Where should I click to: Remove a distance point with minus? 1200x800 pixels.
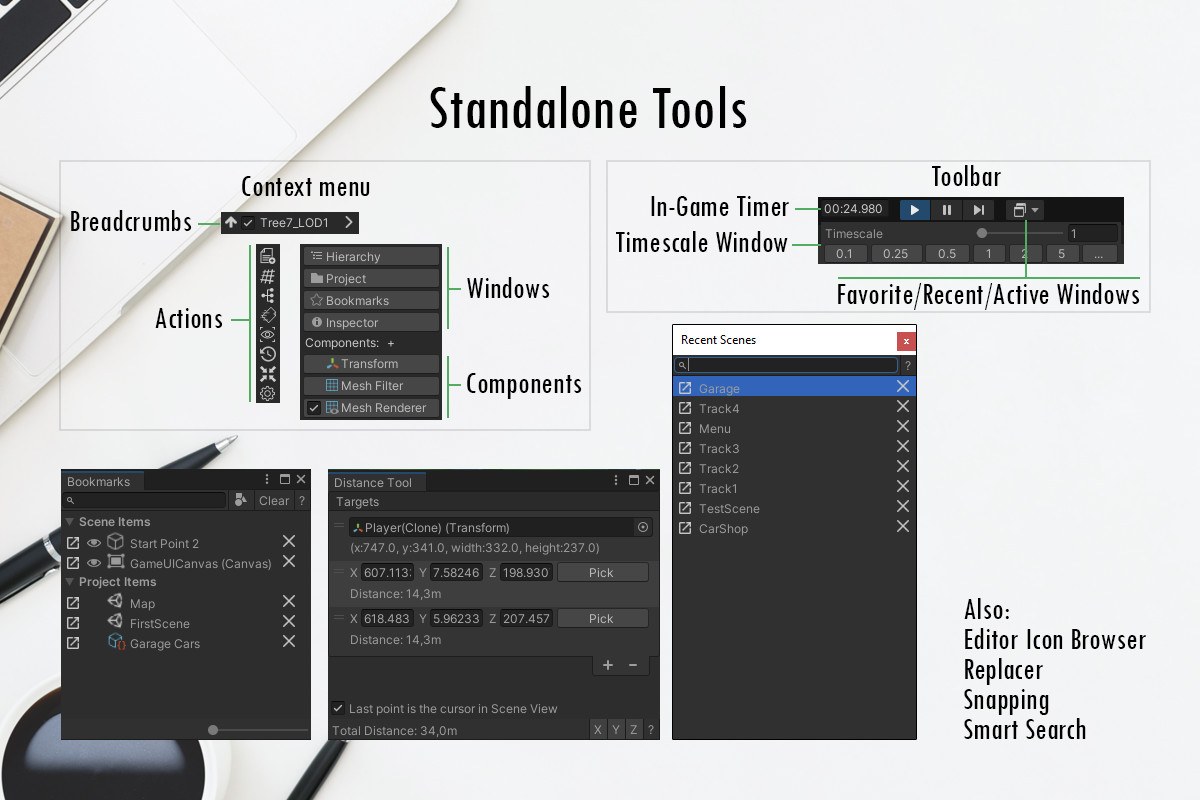coord(632,665)
